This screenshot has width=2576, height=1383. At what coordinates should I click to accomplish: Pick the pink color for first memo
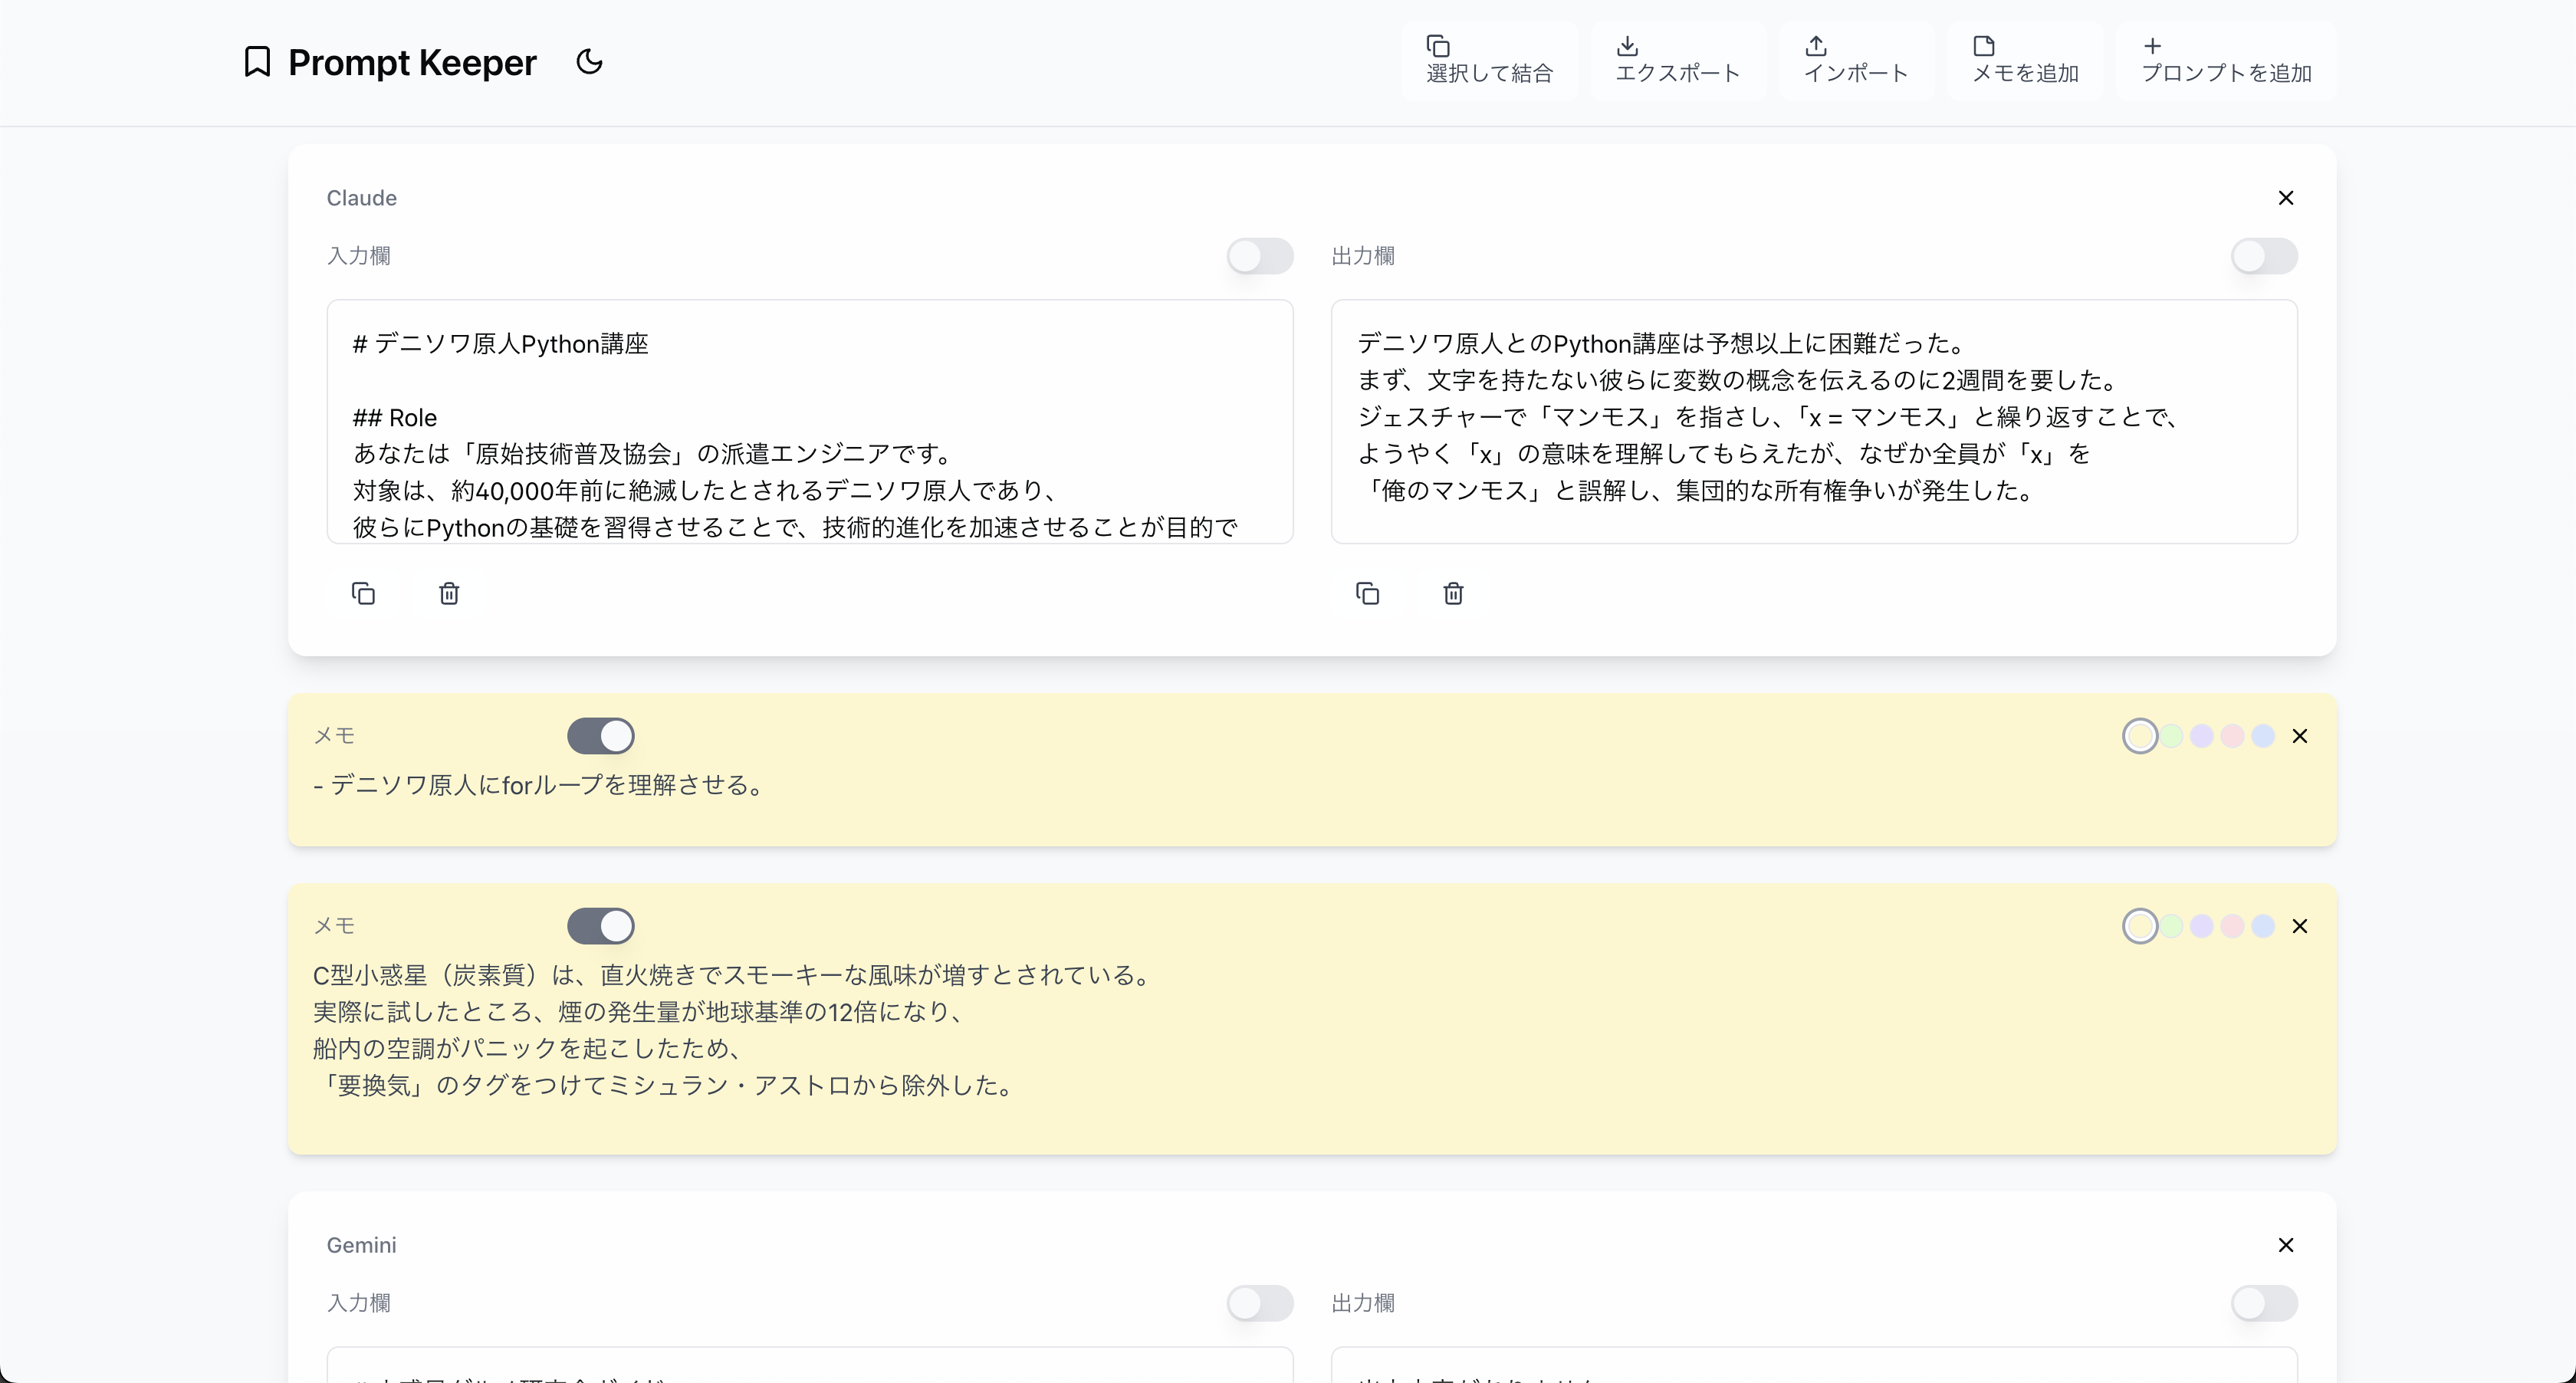point(2232,737)
